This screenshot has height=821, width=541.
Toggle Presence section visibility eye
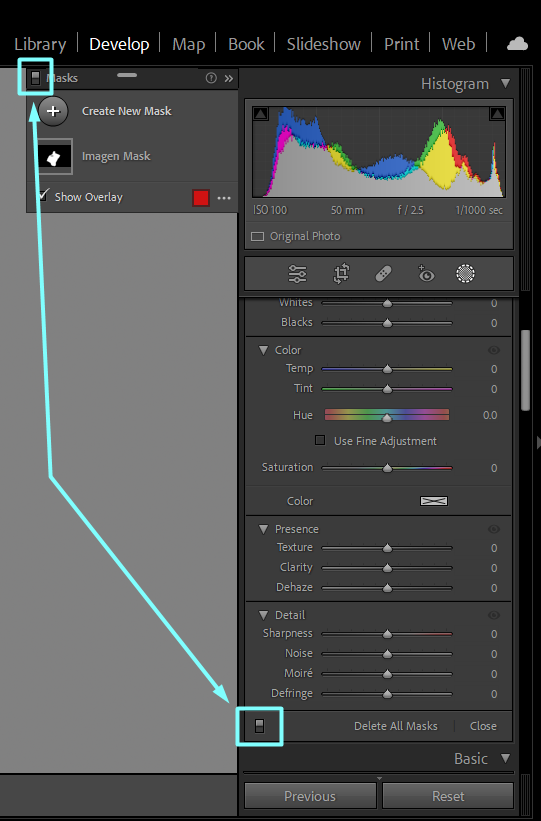pos(493,529)
